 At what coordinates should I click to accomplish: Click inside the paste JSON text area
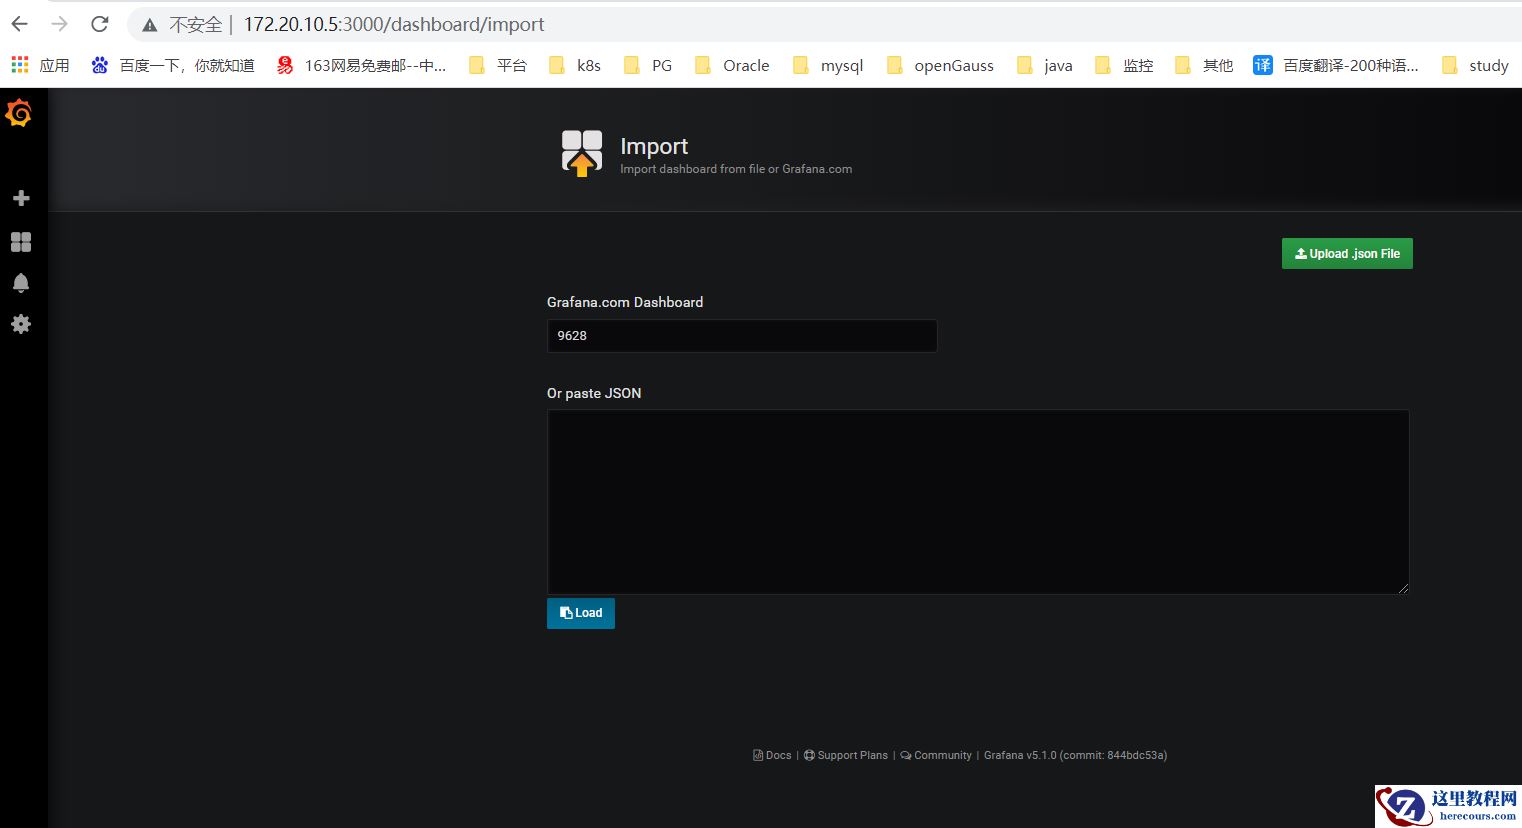pos(977,501)
